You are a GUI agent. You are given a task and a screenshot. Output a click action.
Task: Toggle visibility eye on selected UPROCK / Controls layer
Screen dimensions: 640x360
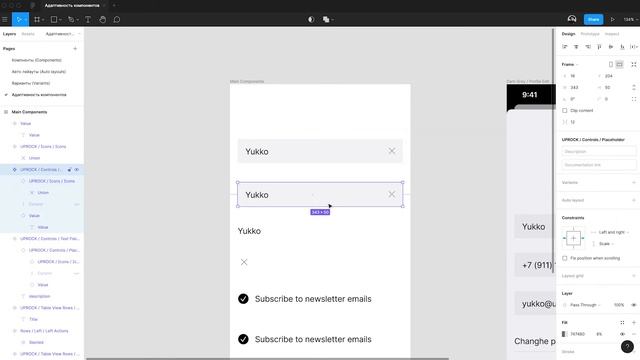coord(76,169)
